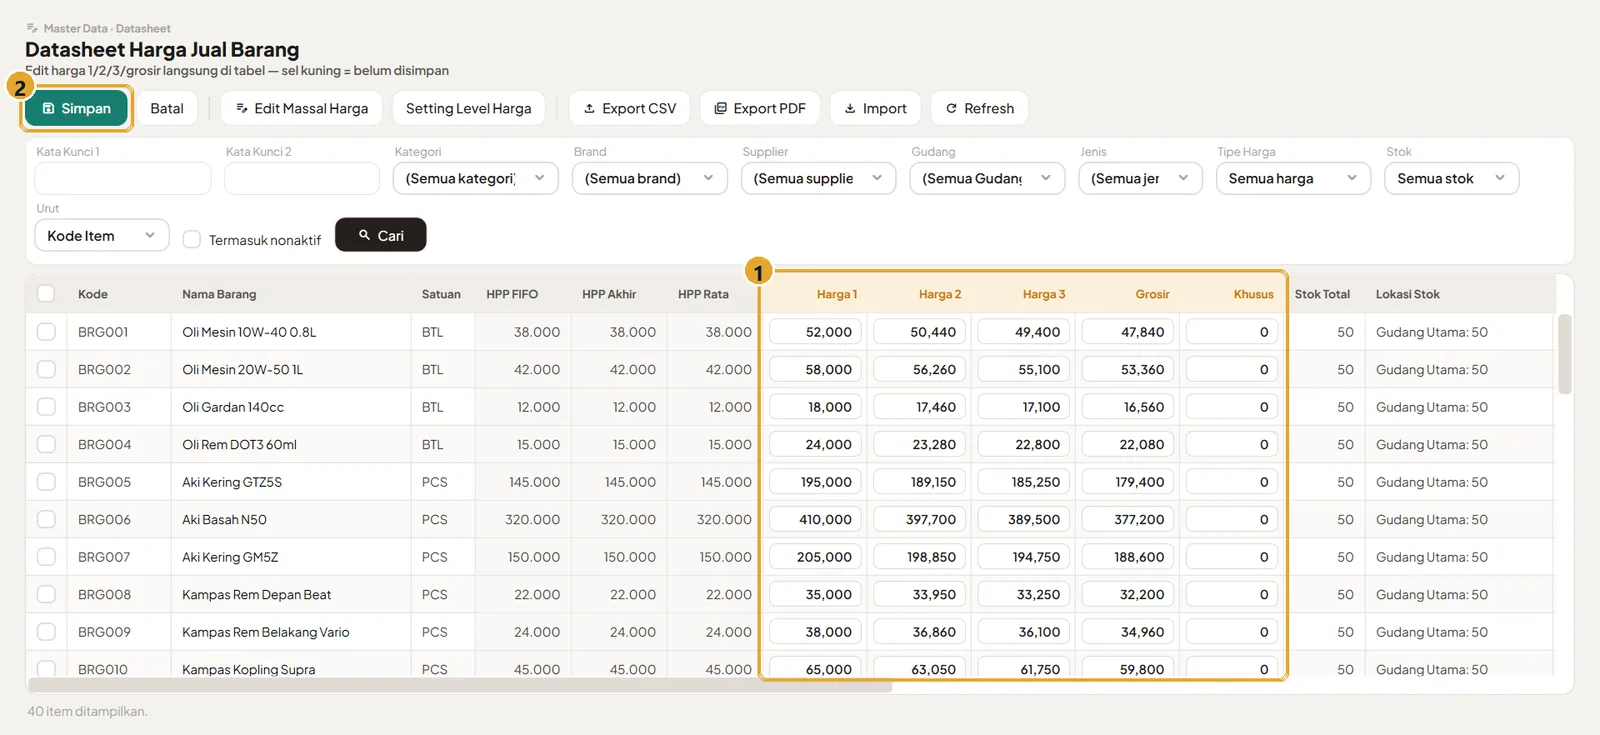The height and width of the screenshot is (735, 1600).
Task: Click the Simpan save button
Action: tap(77, 108)
